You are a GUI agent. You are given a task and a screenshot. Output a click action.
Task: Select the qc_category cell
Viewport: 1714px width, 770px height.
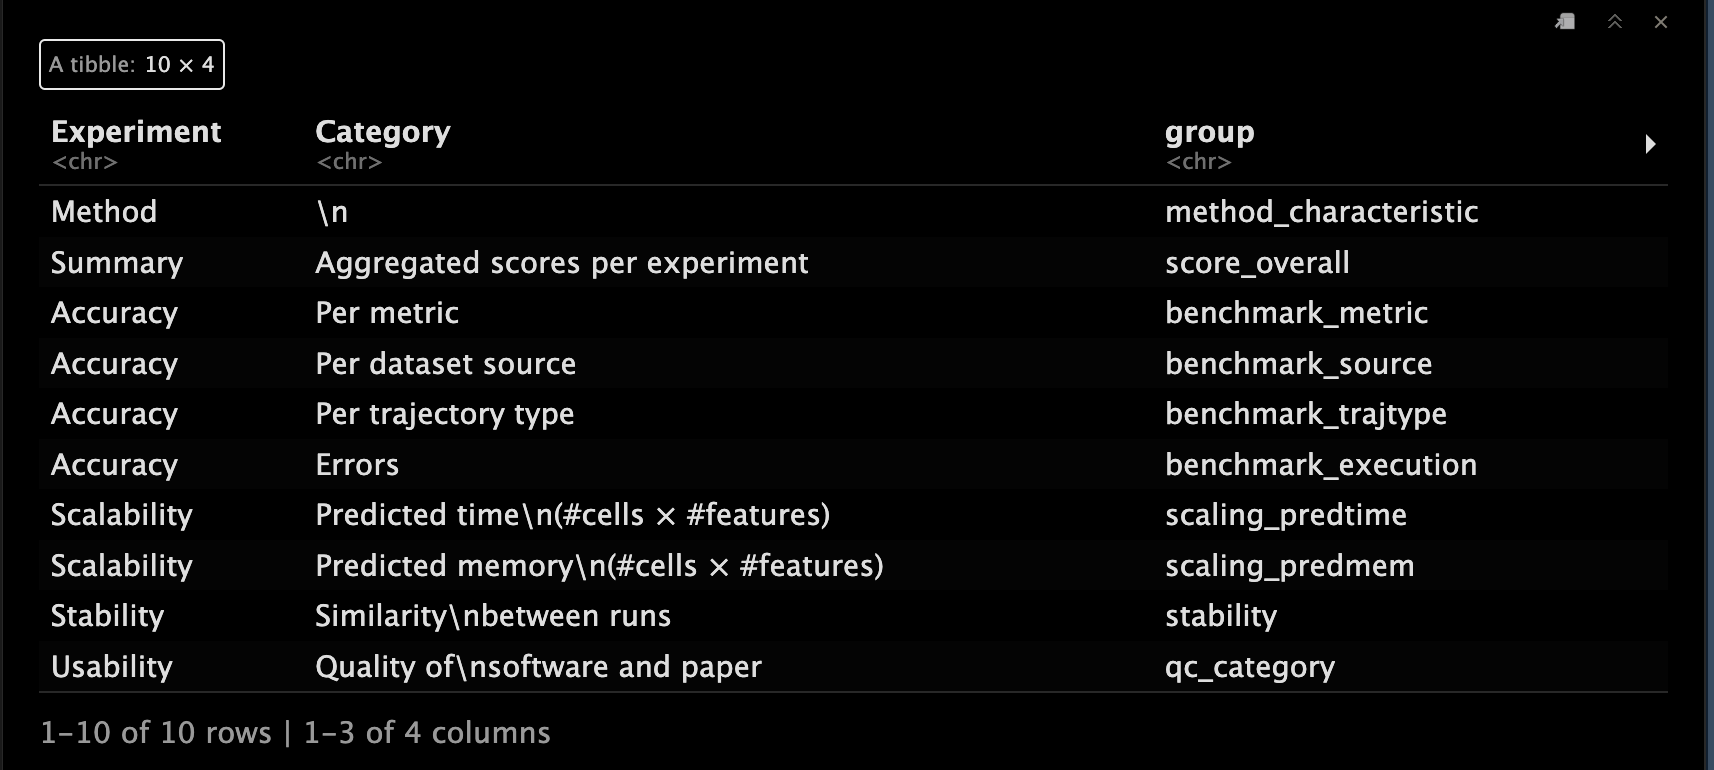1249,667
